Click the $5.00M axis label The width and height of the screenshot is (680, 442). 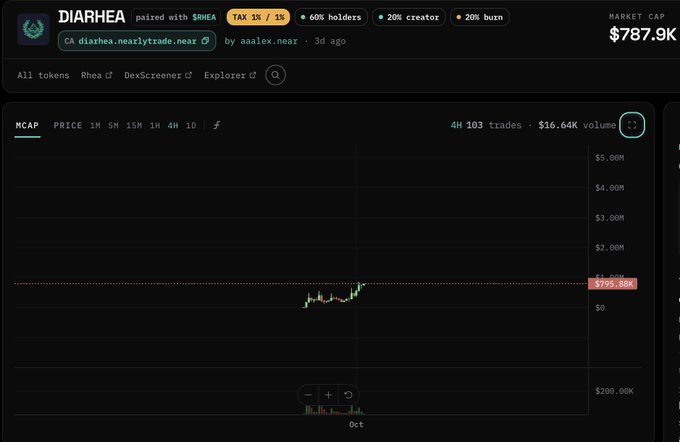tap(609, 157)
